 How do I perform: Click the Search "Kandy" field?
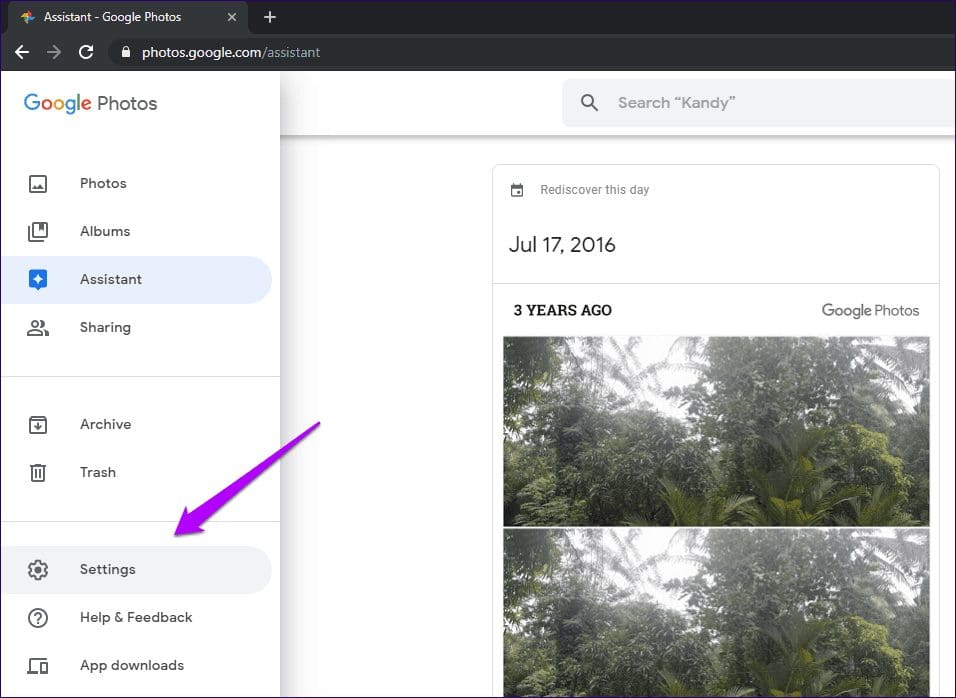click(x=758, y=102)
